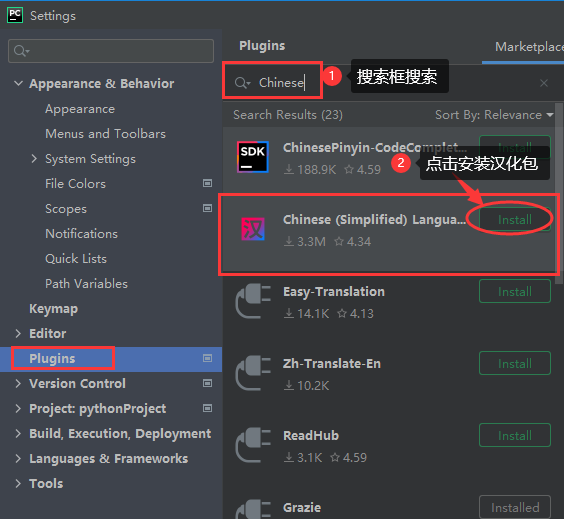Viewport: 564px width, 519px height.
Task: Click the plugin list vertical scrollbar
Action: 559,193
